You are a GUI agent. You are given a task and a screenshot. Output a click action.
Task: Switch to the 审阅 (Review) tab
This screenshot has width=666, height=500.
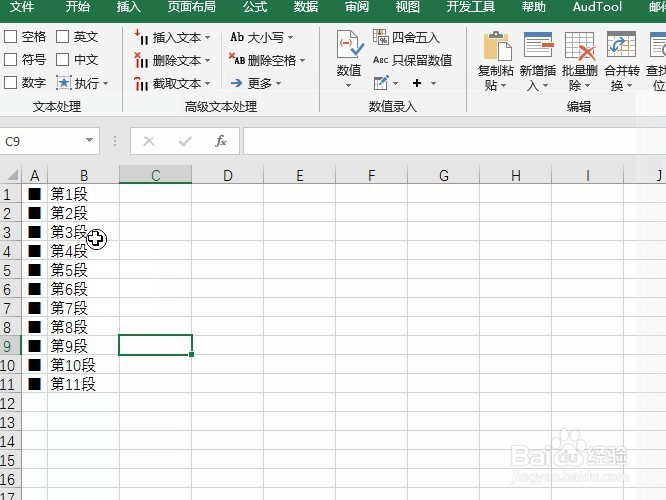(357, 7)
